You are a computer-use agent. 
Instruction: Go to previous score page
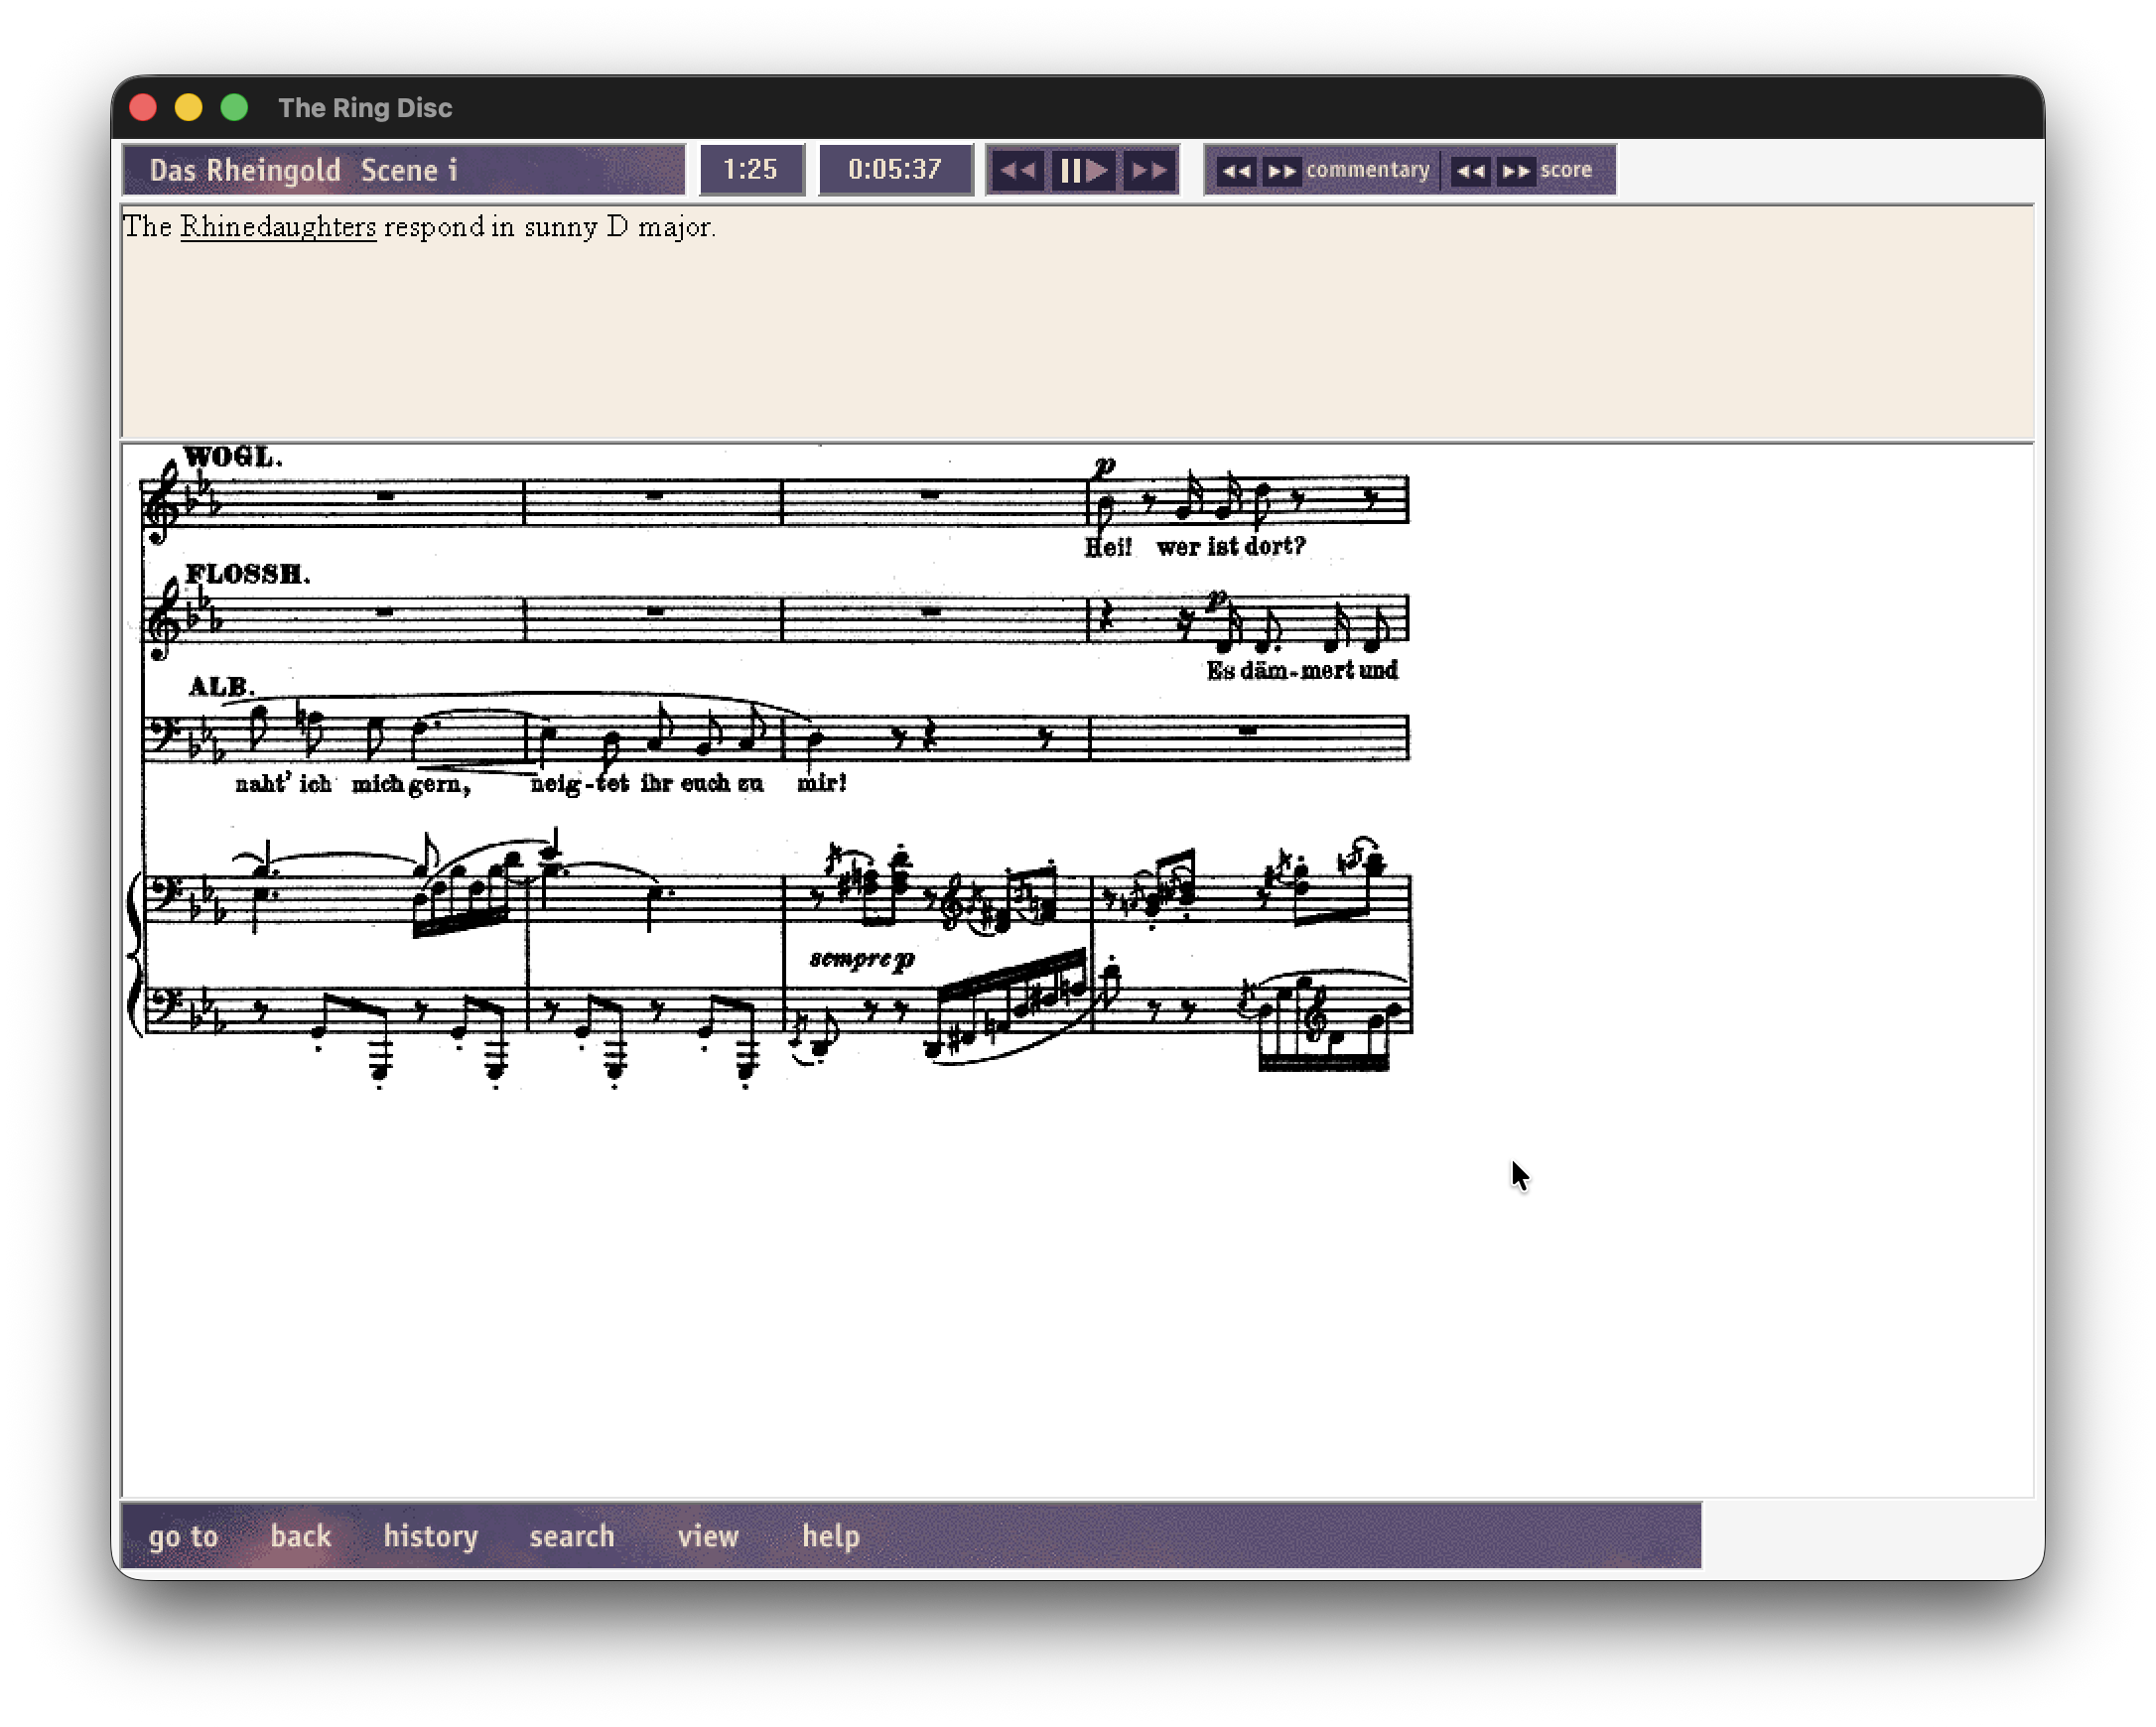pos(1470,171)
